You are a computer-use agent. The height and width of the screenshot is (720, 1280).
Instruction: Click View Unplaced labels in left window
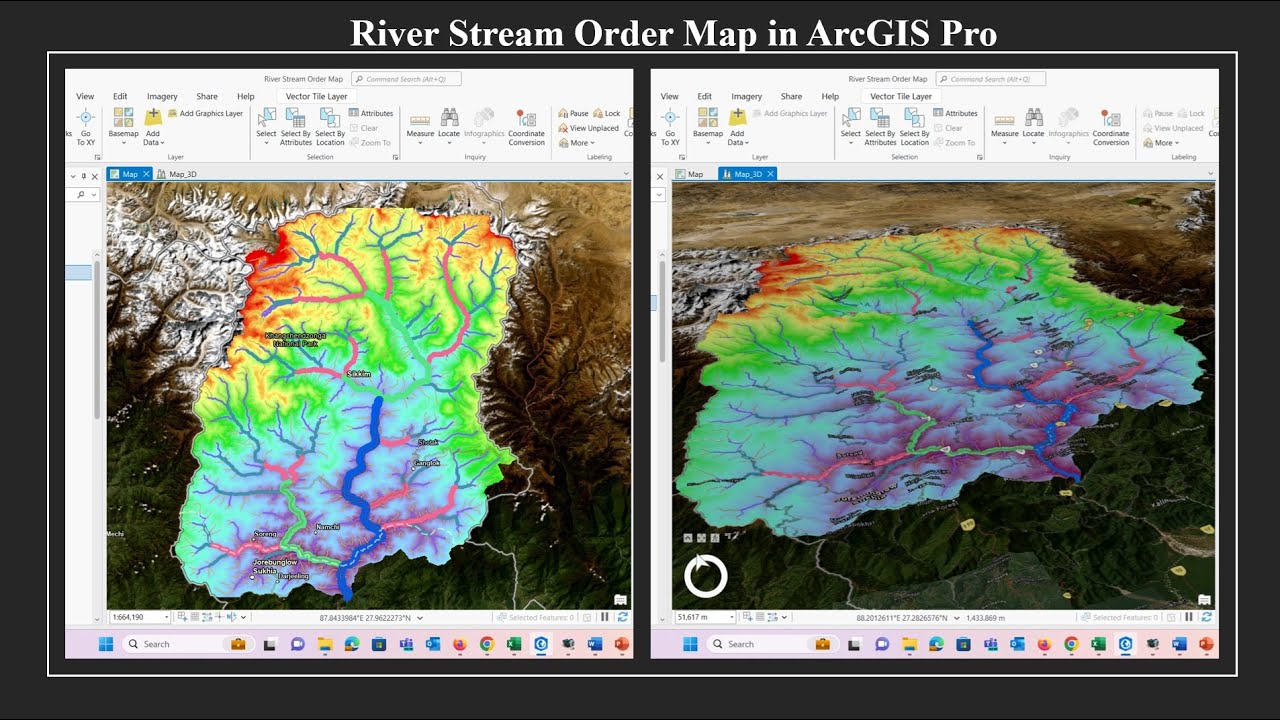point(589,128)
